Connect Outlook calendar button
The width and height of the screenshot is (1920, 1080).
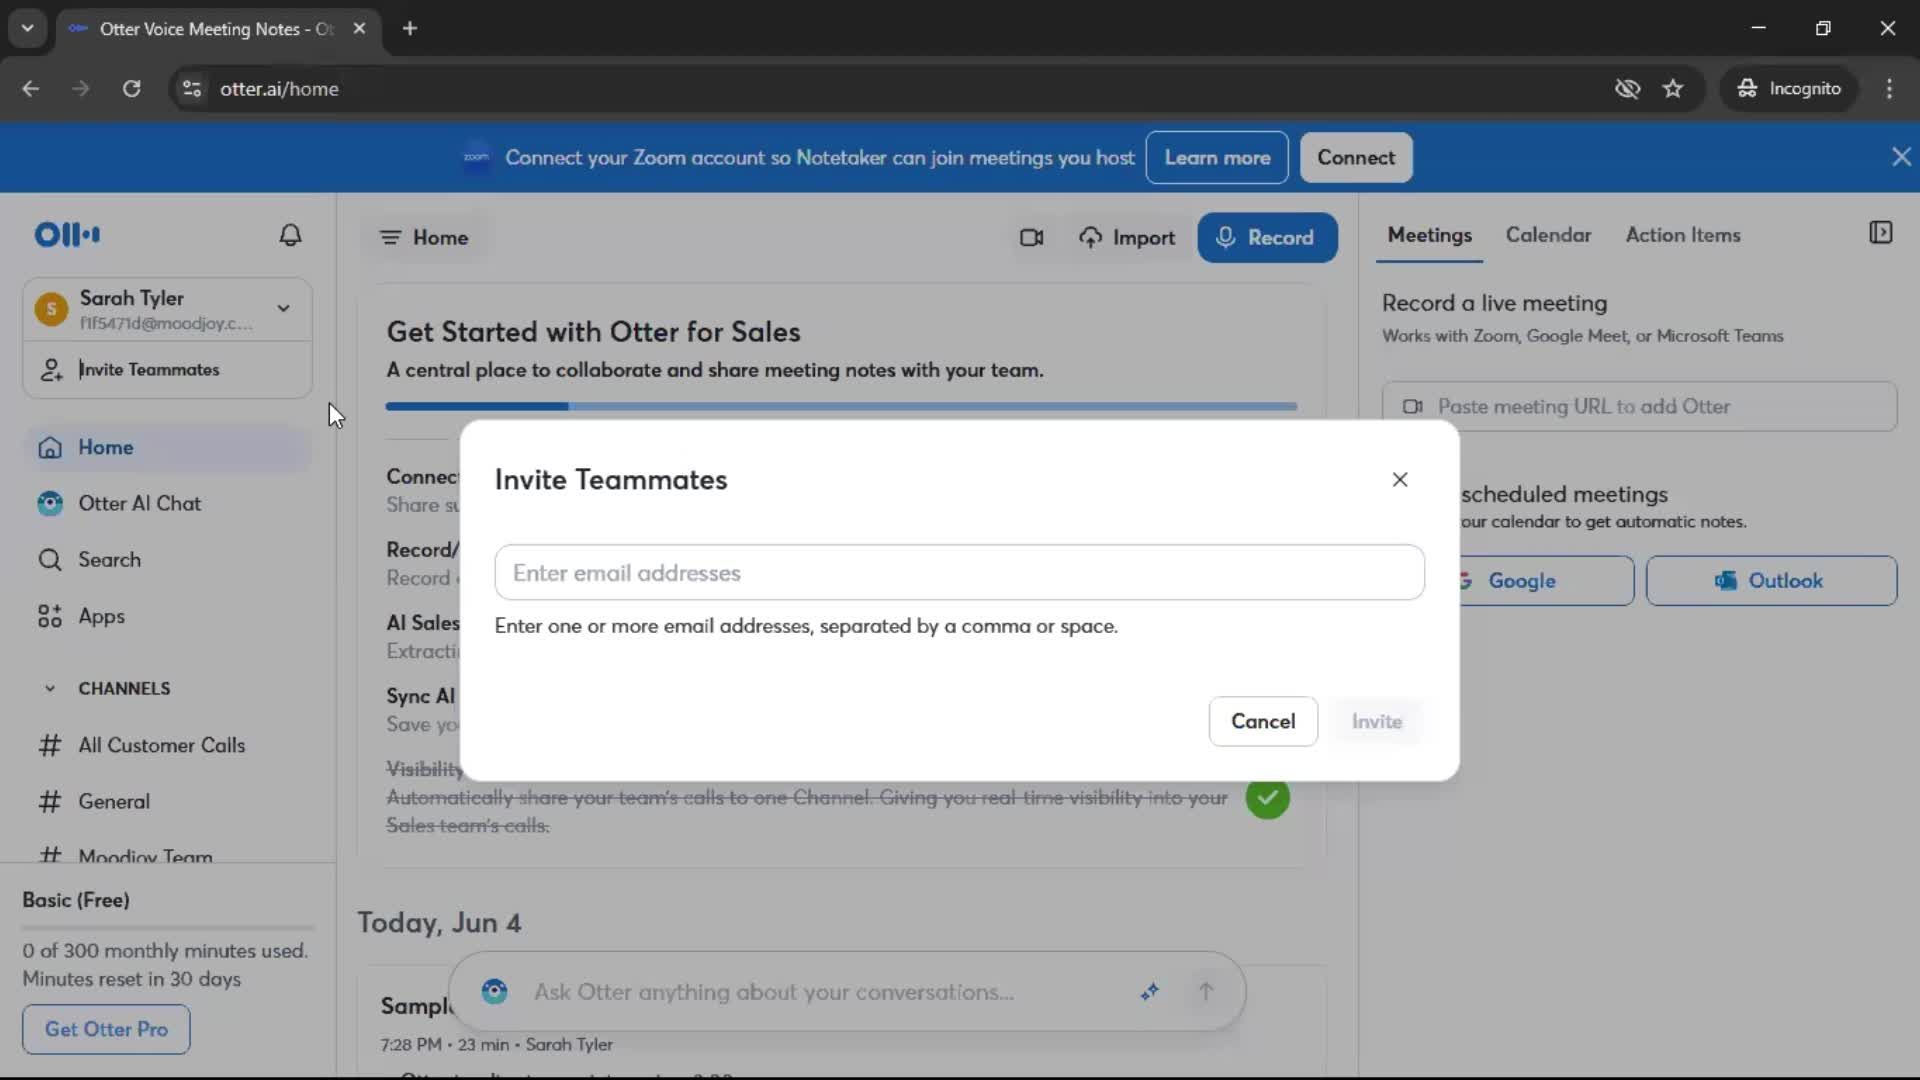tap(1771, 581)
